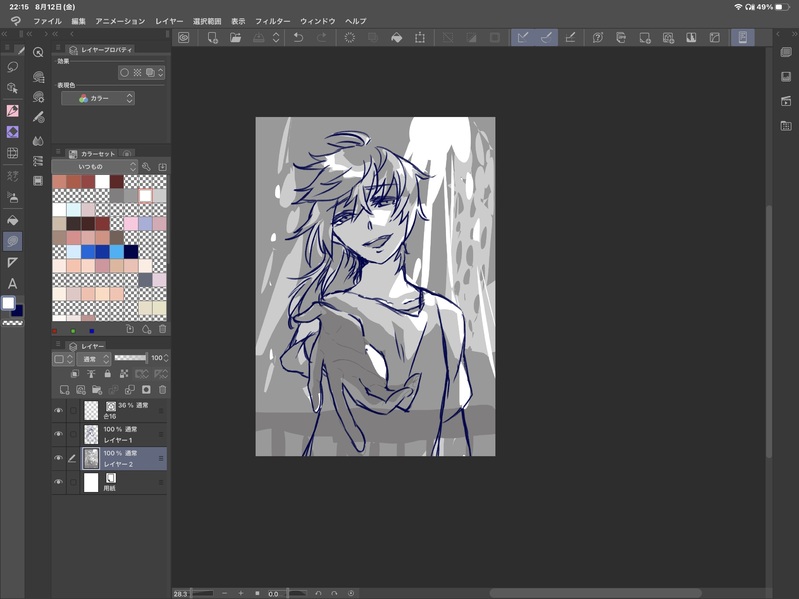The height and width of the screenshot is (599, 799).
Task: Open the アニメーション menu
Action: click(x=120, y=21)
